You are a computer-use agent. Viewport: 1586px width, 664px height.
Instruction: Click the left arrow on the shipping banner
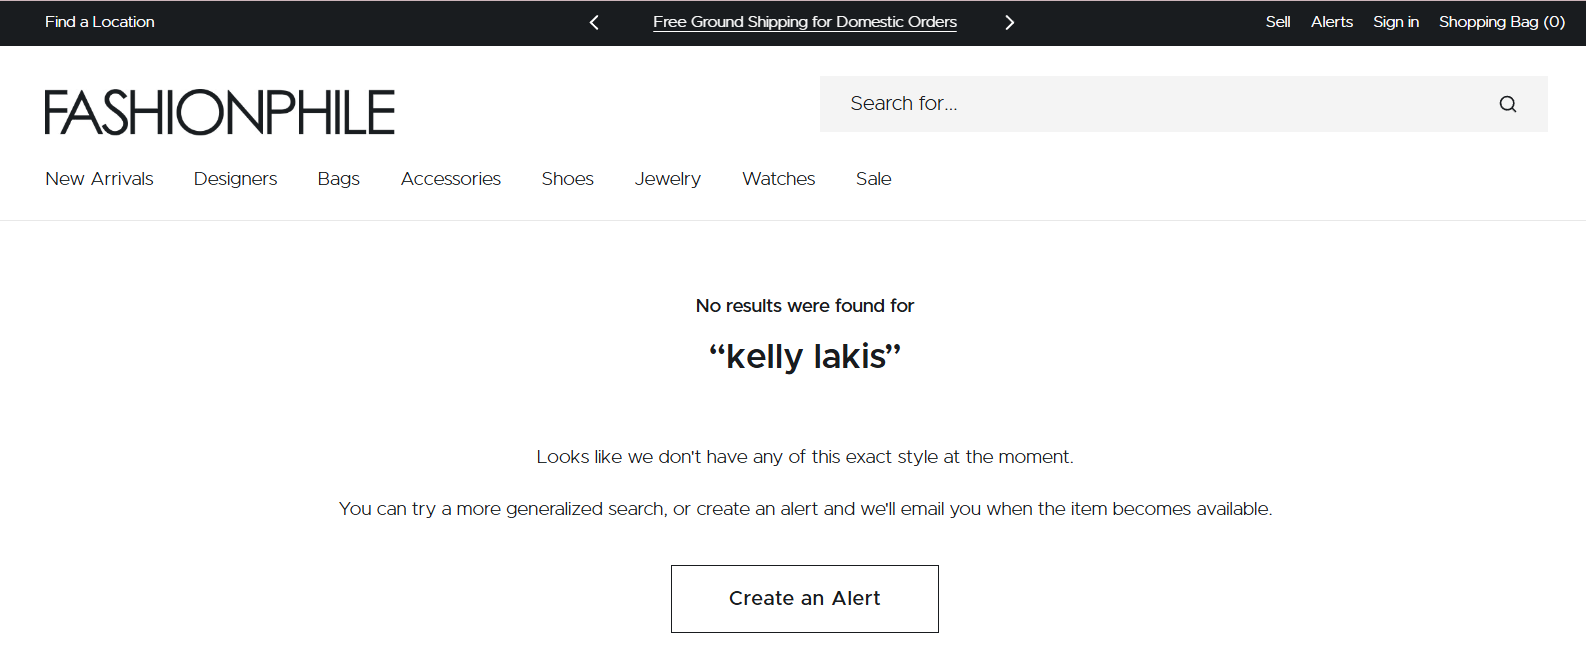(593, 21)
